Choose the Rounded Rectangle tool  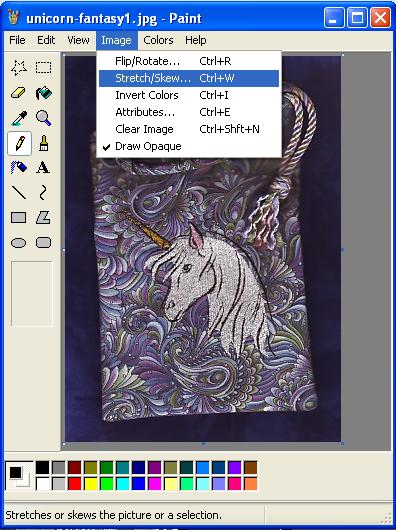click(x=44, y=243)
